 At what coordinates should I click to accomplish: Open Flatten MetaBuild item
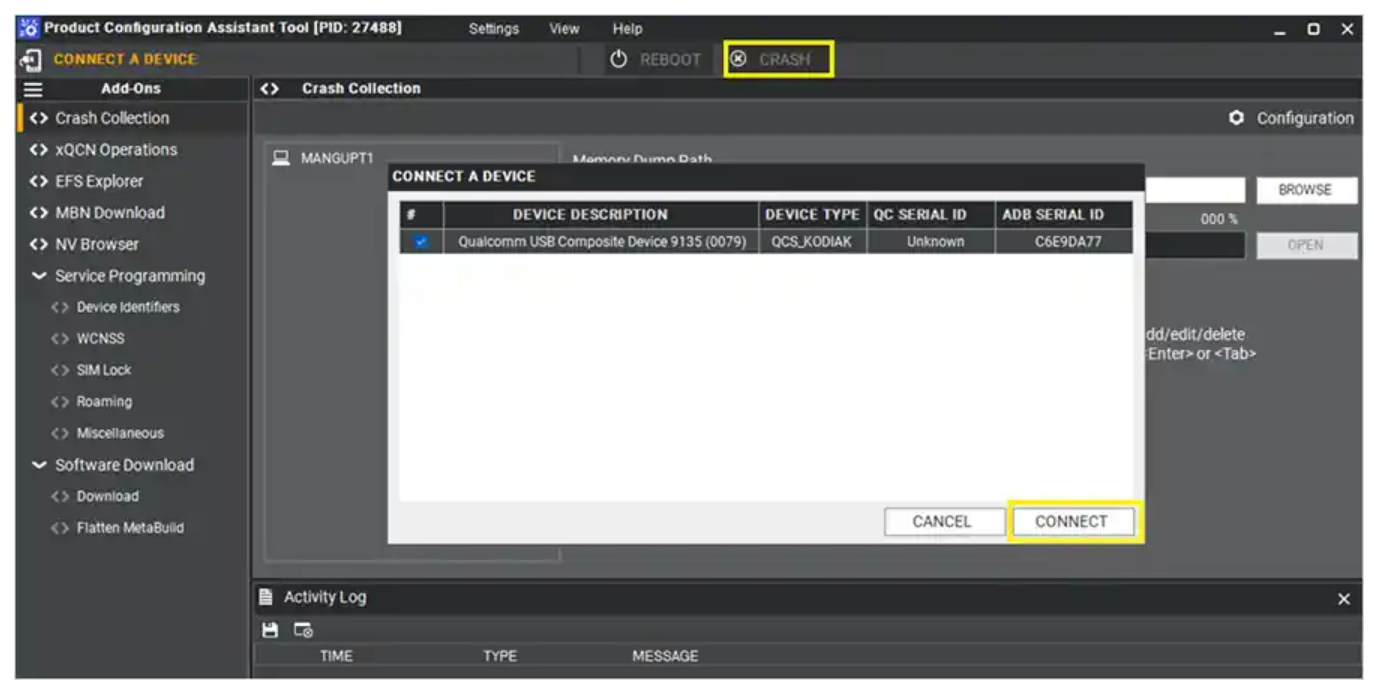(x=130, y=528)
